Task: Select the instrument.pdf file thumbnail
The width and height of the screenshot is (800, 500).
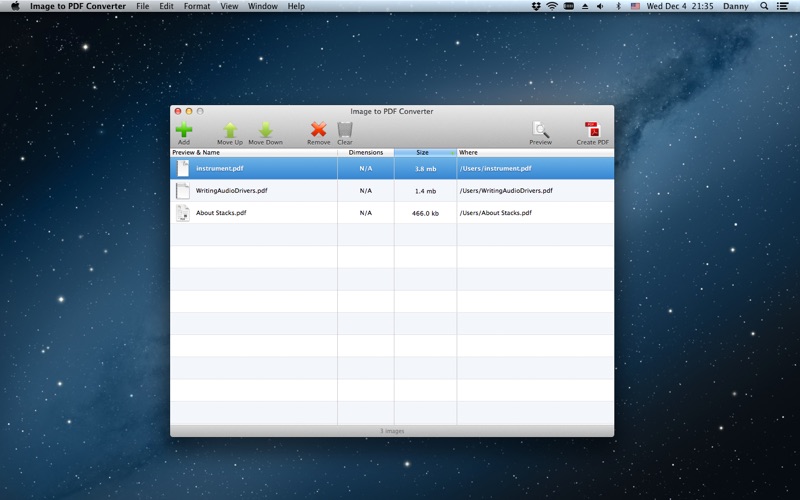Action: point(183,168)
